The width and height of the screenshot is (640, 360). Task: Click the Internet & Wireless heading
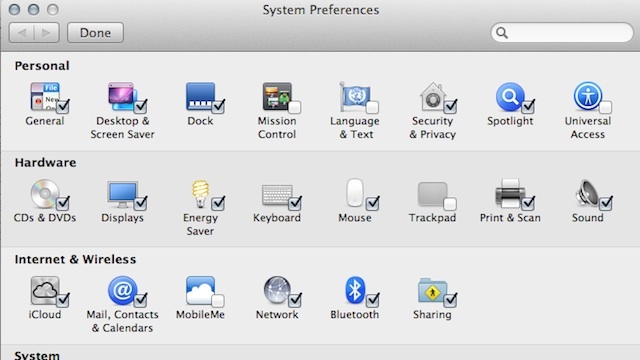(x=76, y=259)
